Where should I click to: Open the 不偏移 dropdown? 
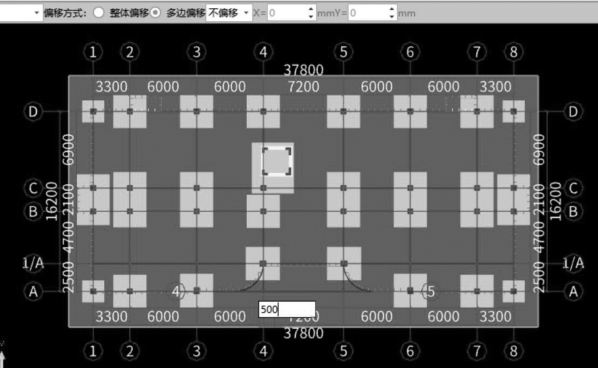pyautogui.click(x=229, y=13)
